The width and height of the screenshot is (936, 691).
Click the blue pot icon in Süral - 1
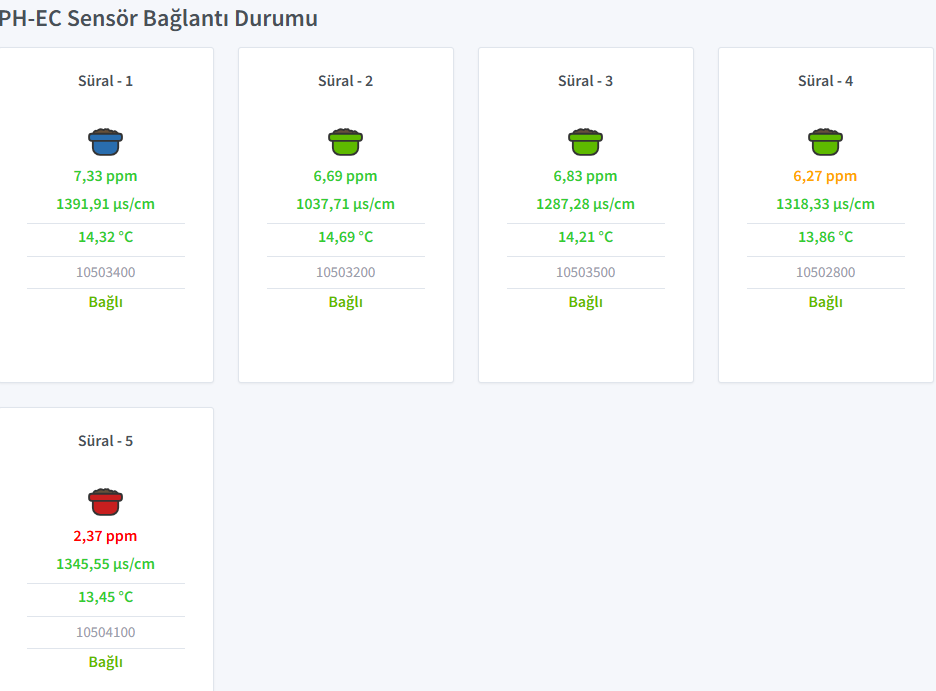coord(105,142)
